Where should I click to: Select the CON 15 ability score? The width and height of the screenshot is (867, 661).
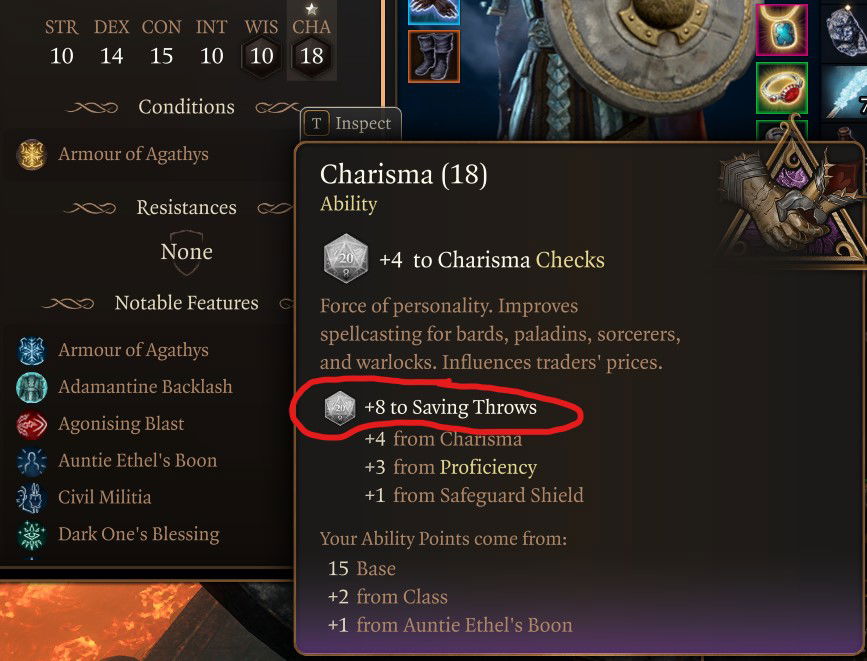point(161,44)
